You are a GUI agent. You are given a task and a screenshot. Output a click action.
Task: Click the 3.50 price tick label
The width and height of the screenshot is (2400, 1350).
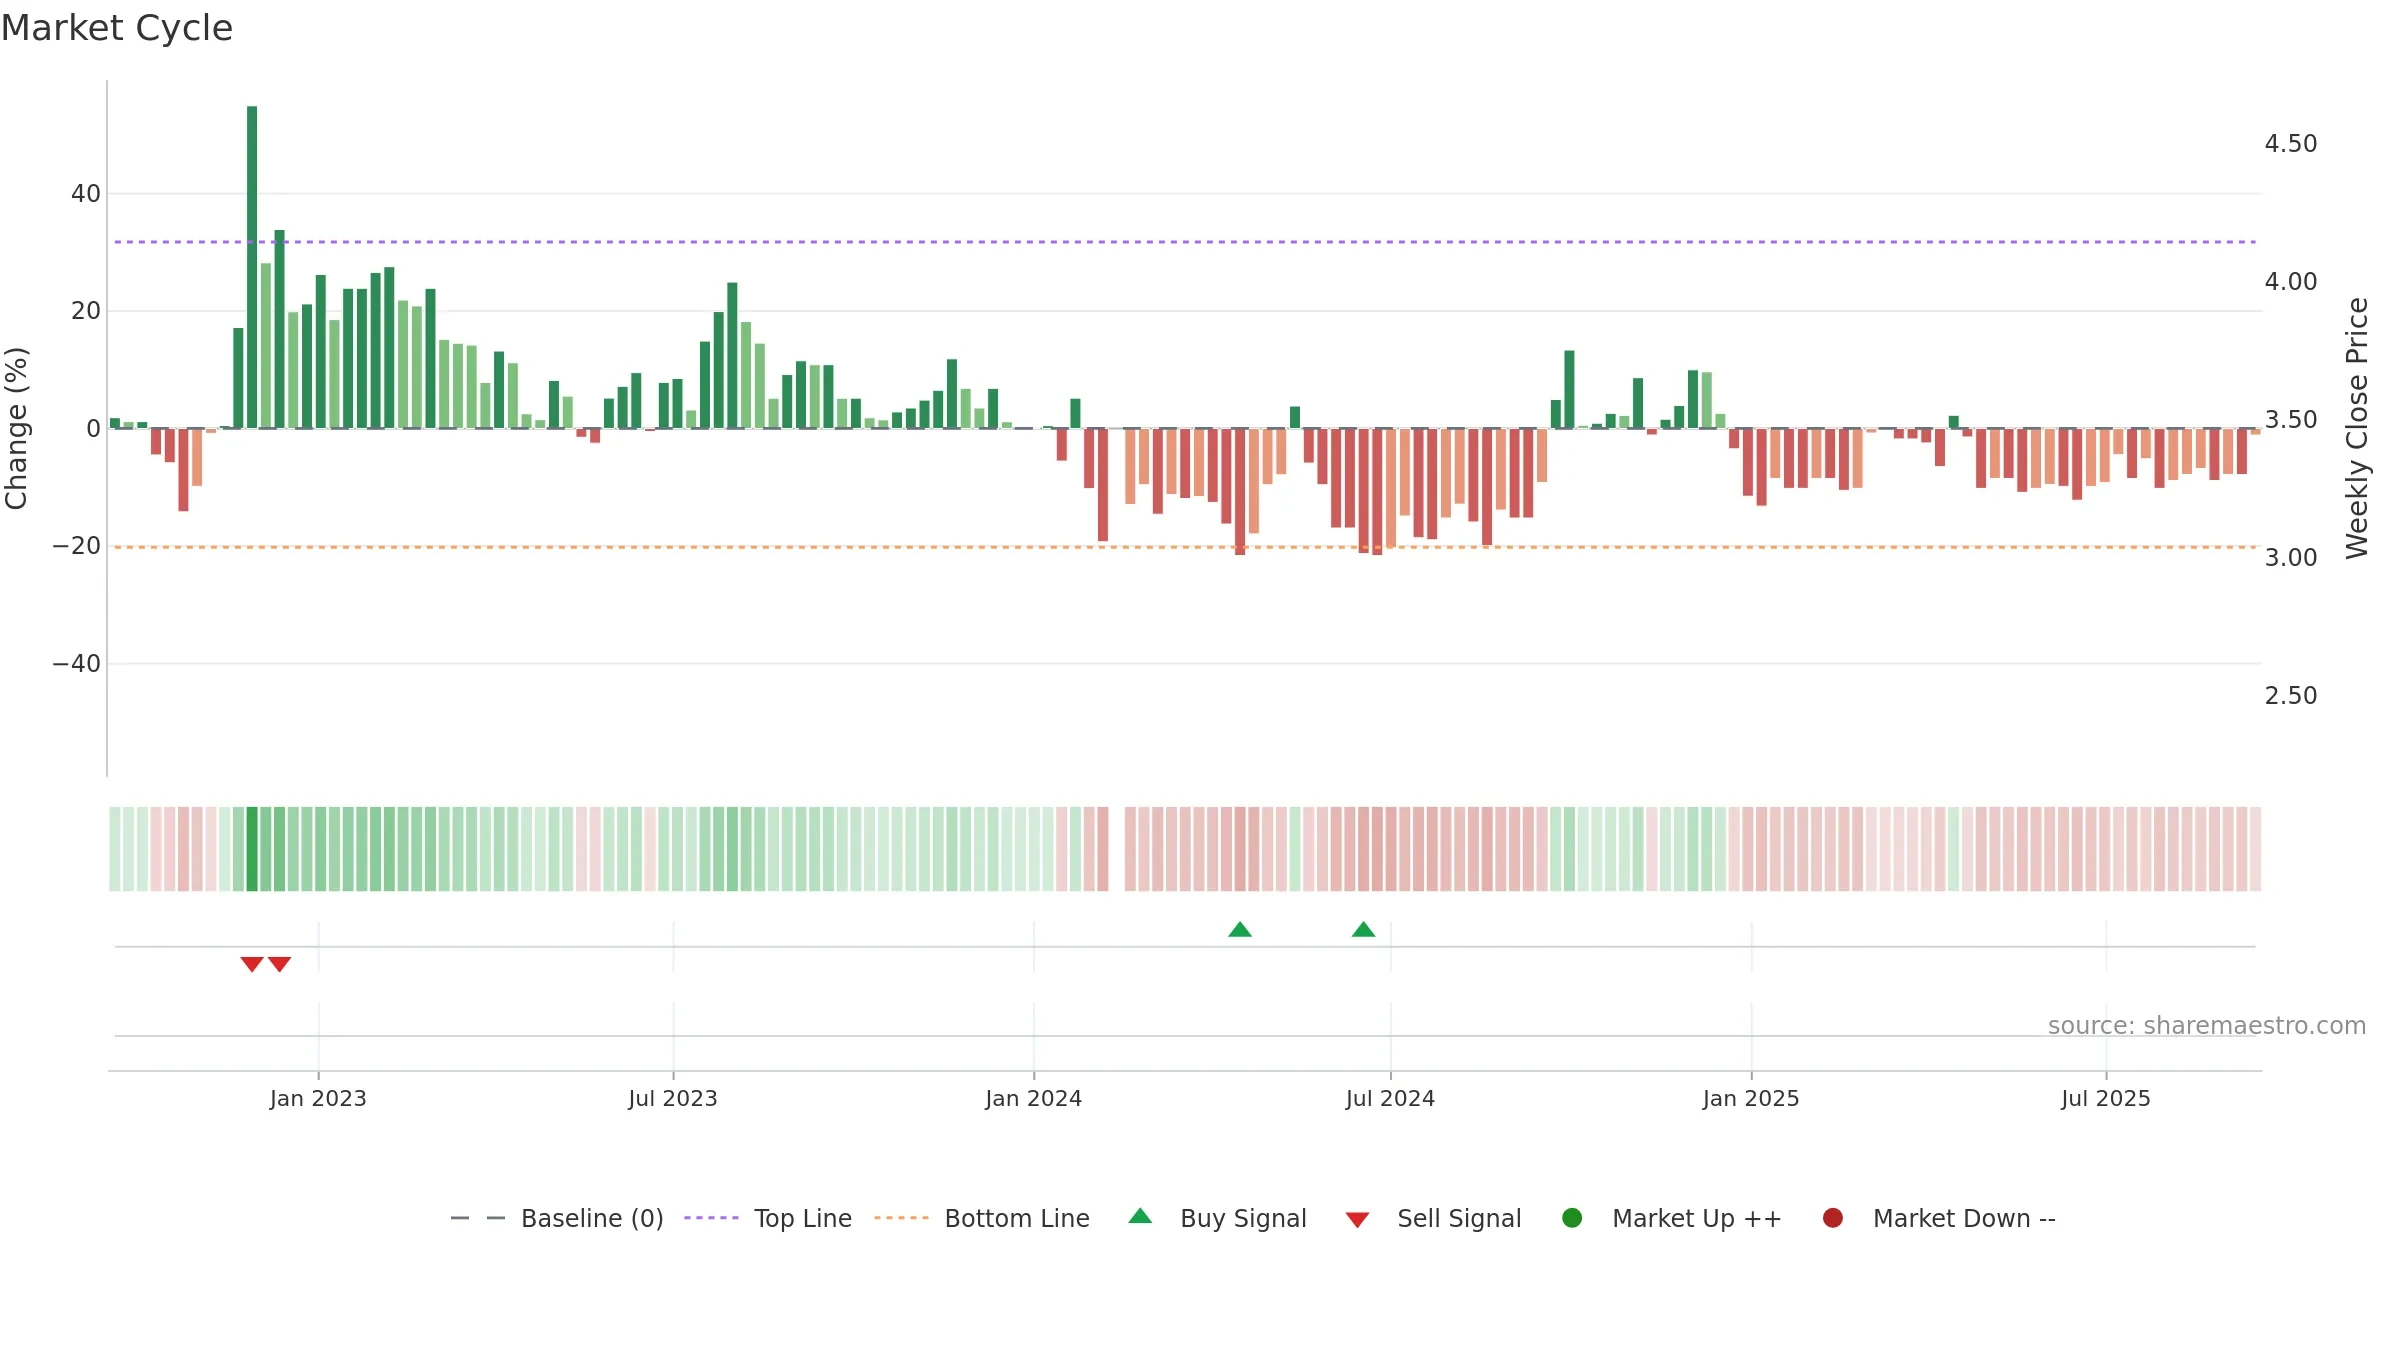2291,420
